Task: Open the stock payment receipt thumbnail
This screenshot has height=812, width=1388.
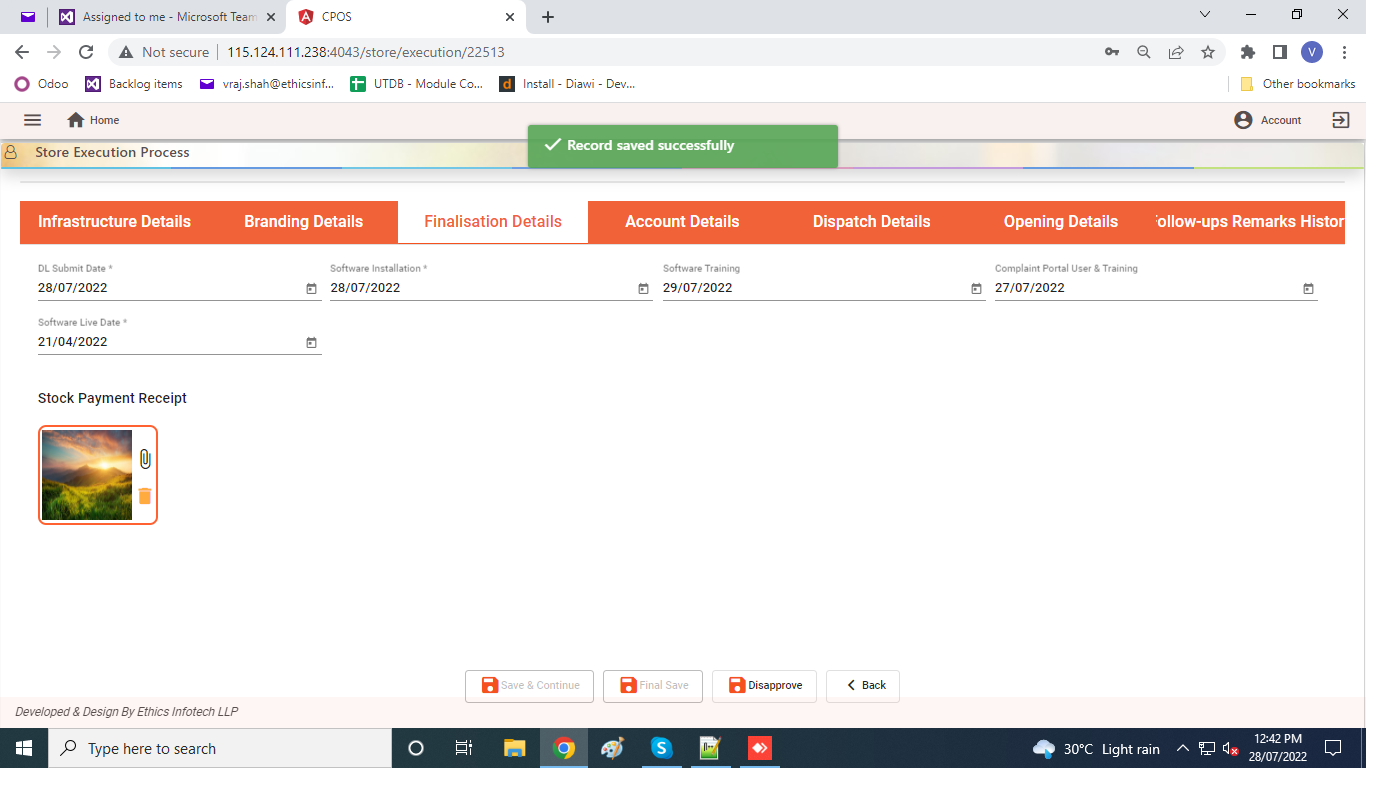Action: point(87,475)
